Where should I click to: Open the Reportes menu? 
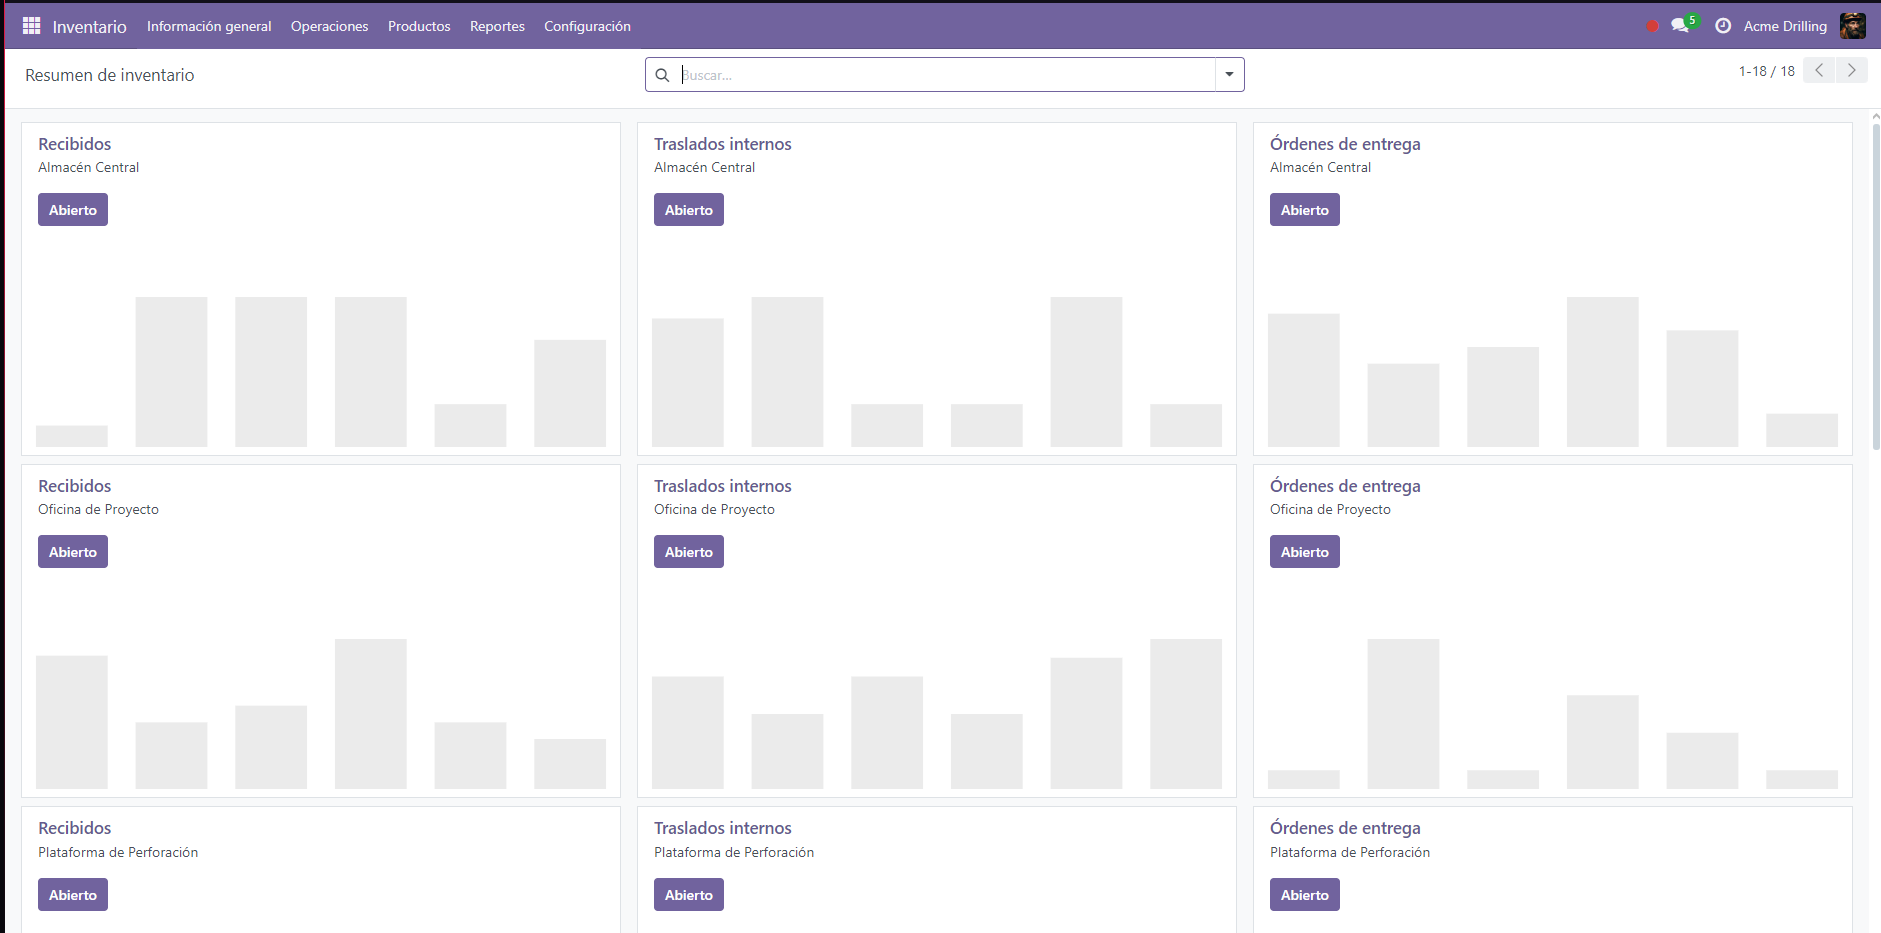tap(497, 26)
